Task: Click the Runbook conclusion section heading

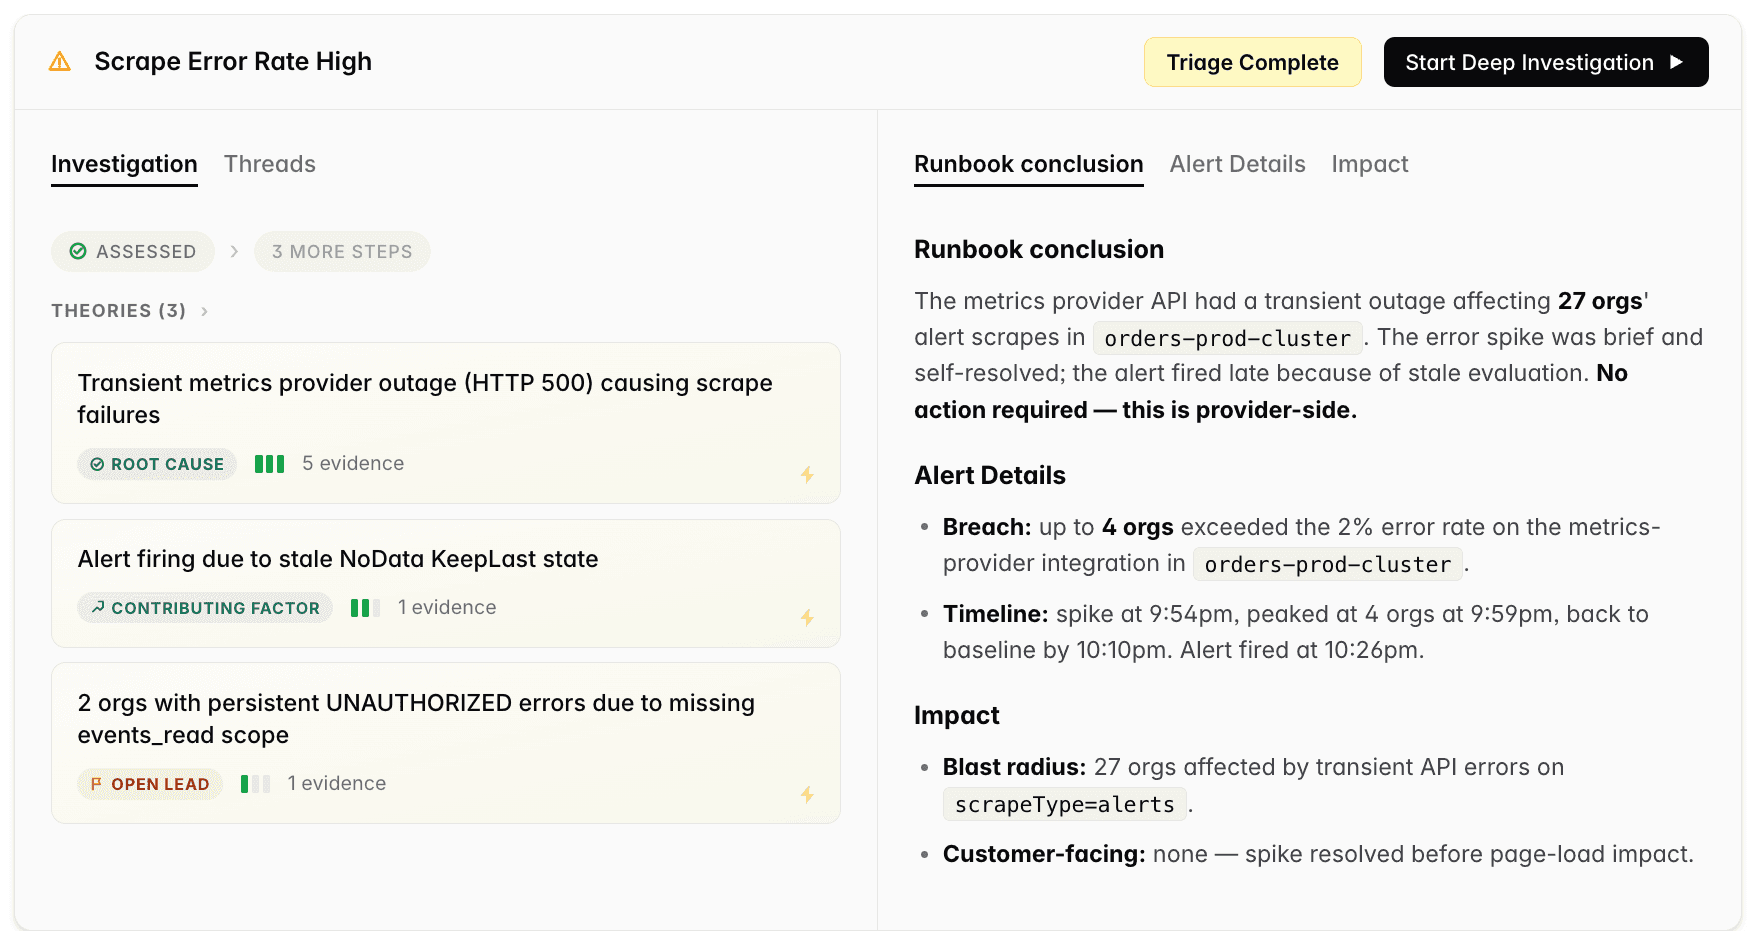Action: tap(1039, 249)
